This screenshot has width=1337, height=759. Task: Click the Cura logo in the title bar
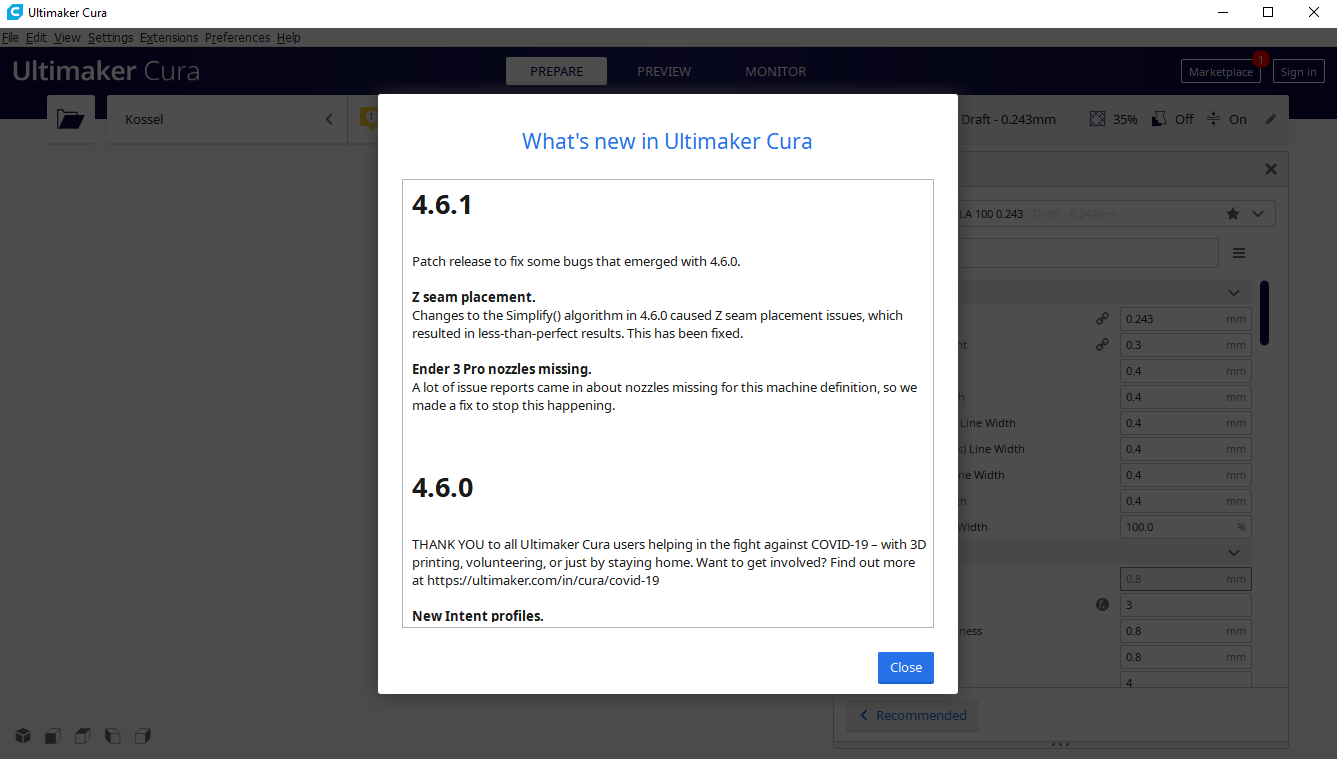point(14,12)
